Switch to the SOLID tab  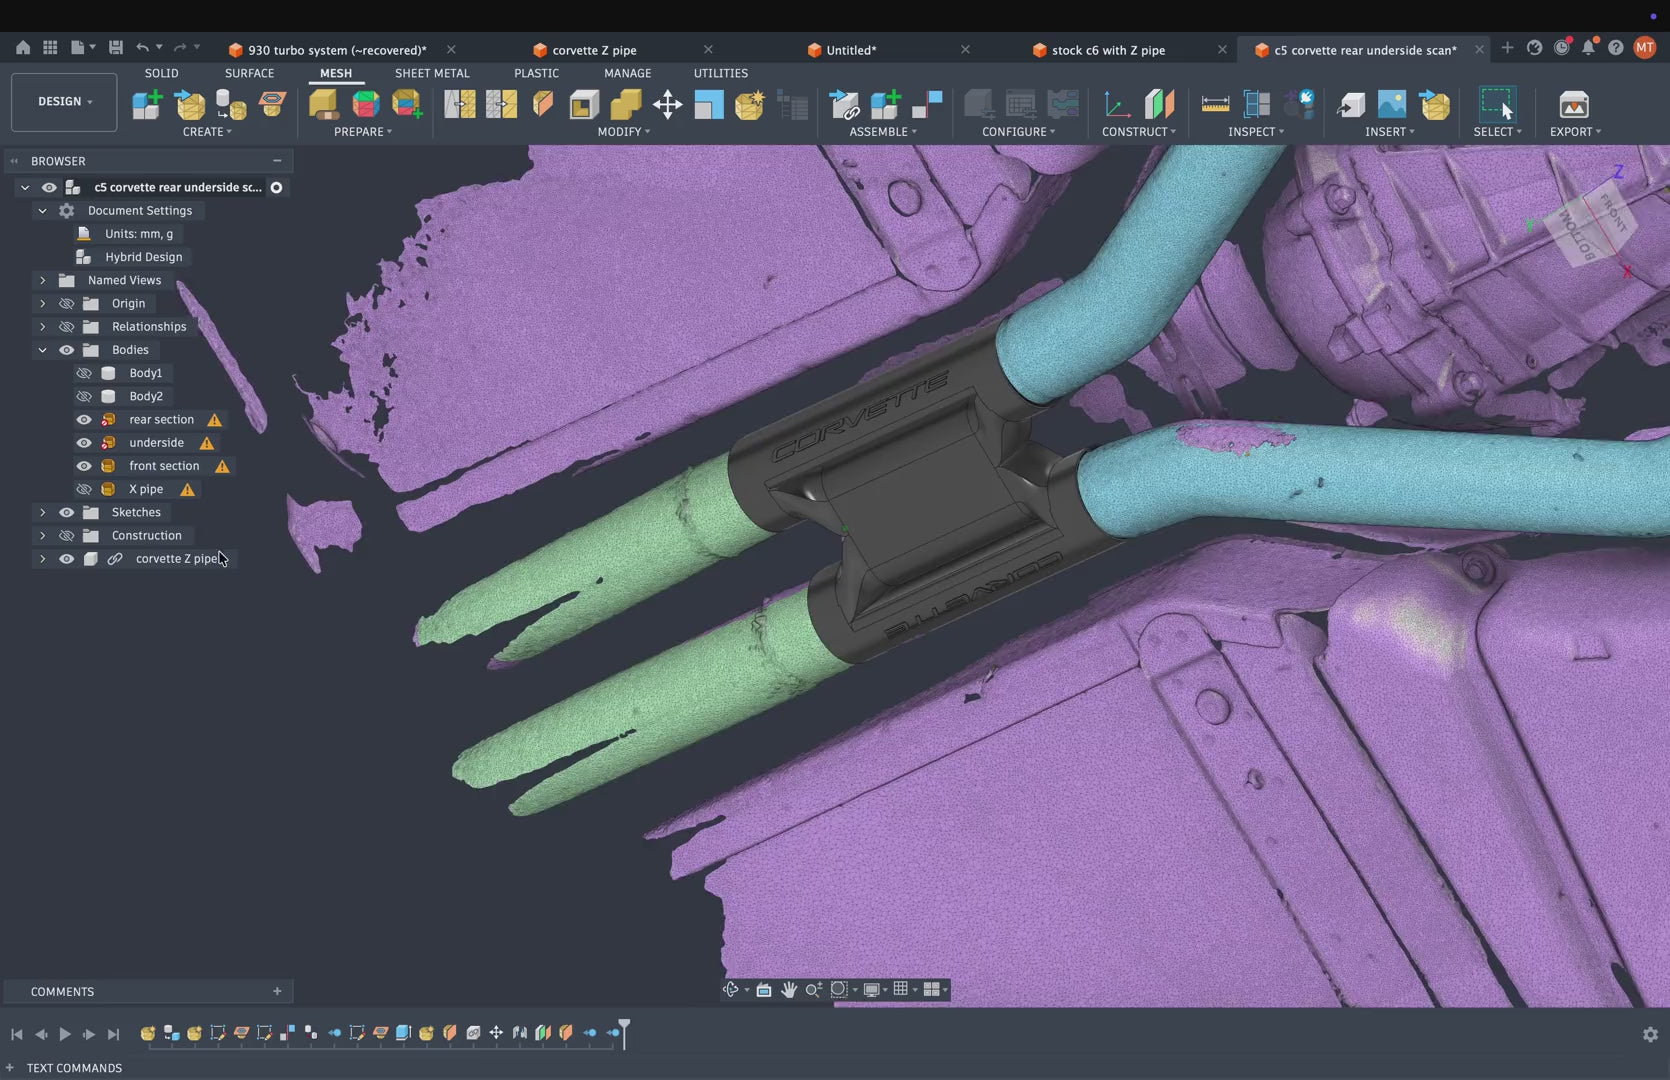click(x=161, y=73)
